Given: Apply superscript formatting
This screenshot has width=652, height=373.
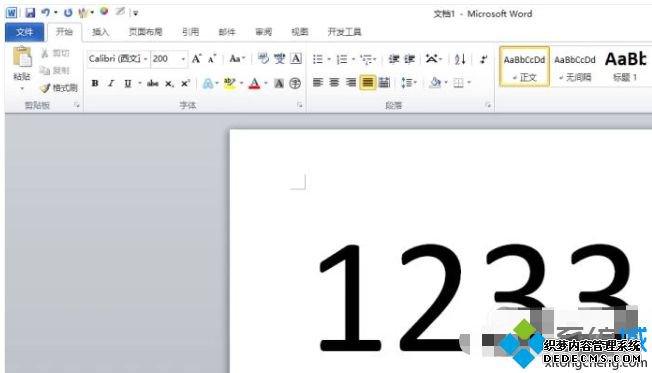Looking at the screenshot, I should [x=185, y=84].
